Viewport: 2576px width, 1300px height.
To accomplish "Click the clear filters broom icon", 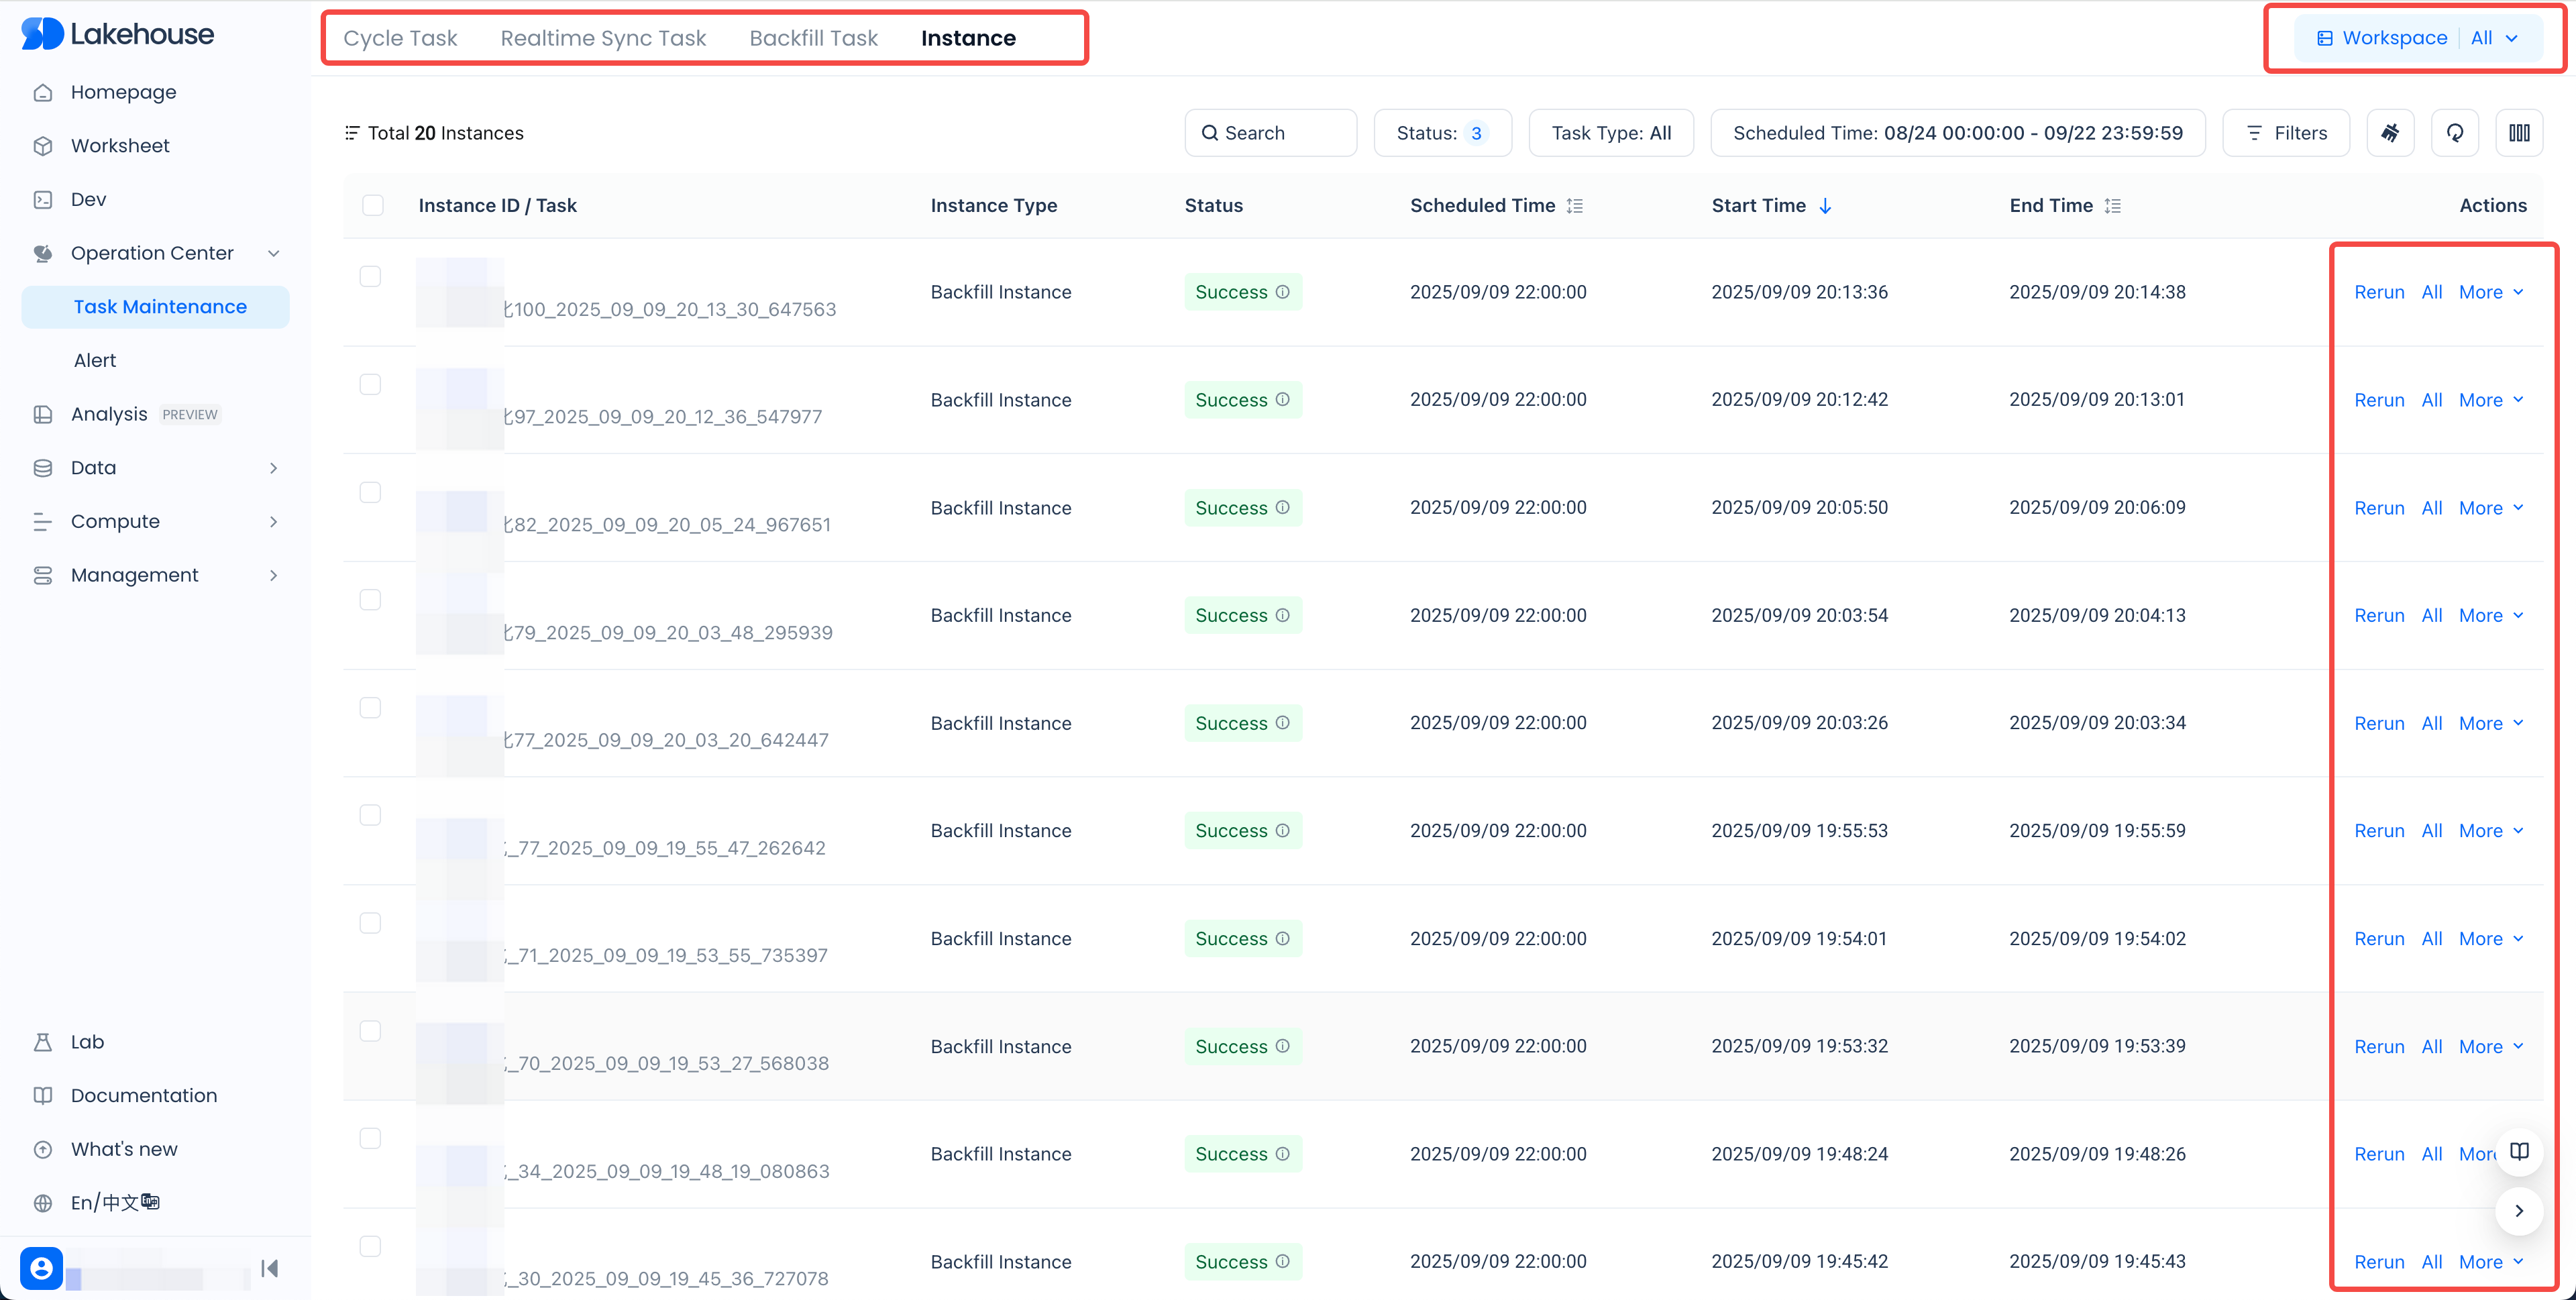I will pyautogui.click(x=2390, y=133).
